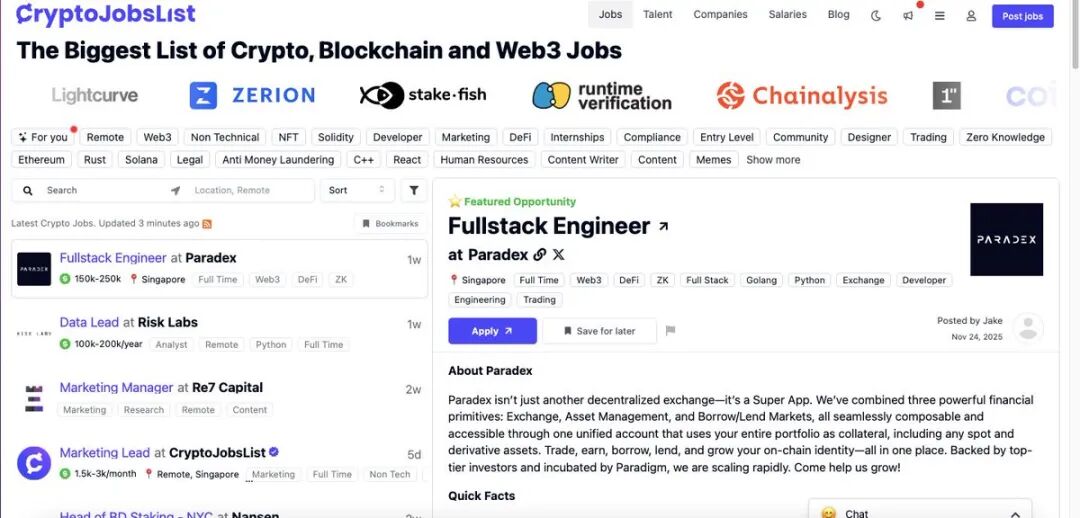This screenshot has width=1080, height=518.
Task: Open the hamburger menu icon
Action: pyautogui.click(x=939, y=15)
